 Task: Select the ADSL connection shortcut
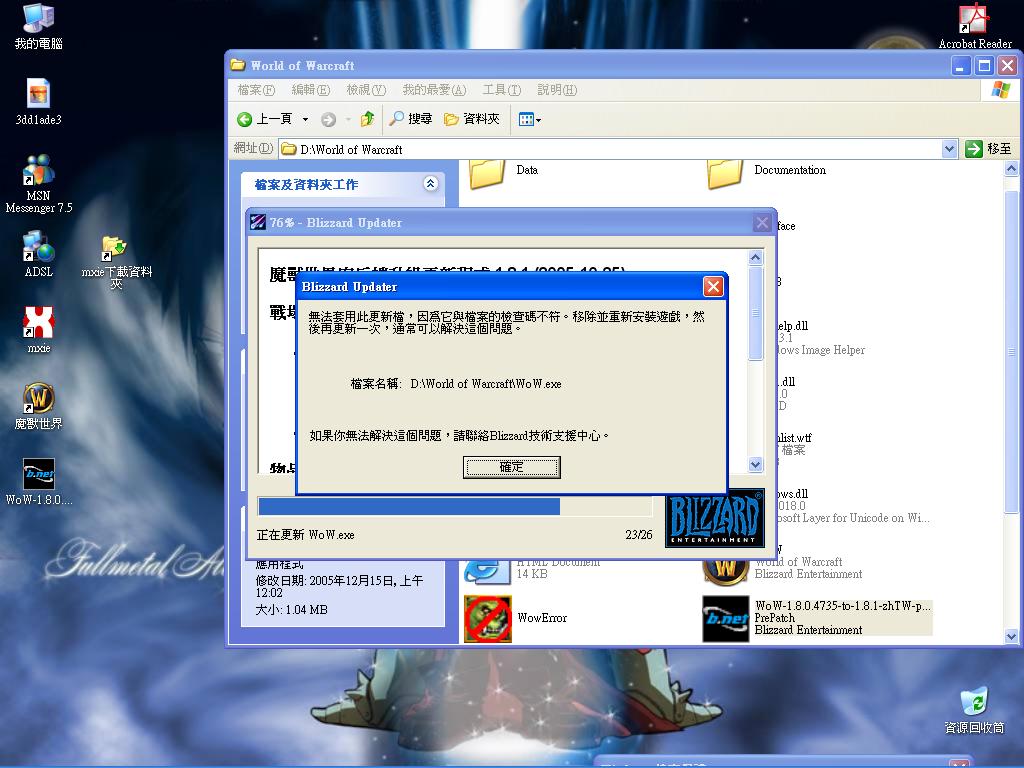coord(39,254)
